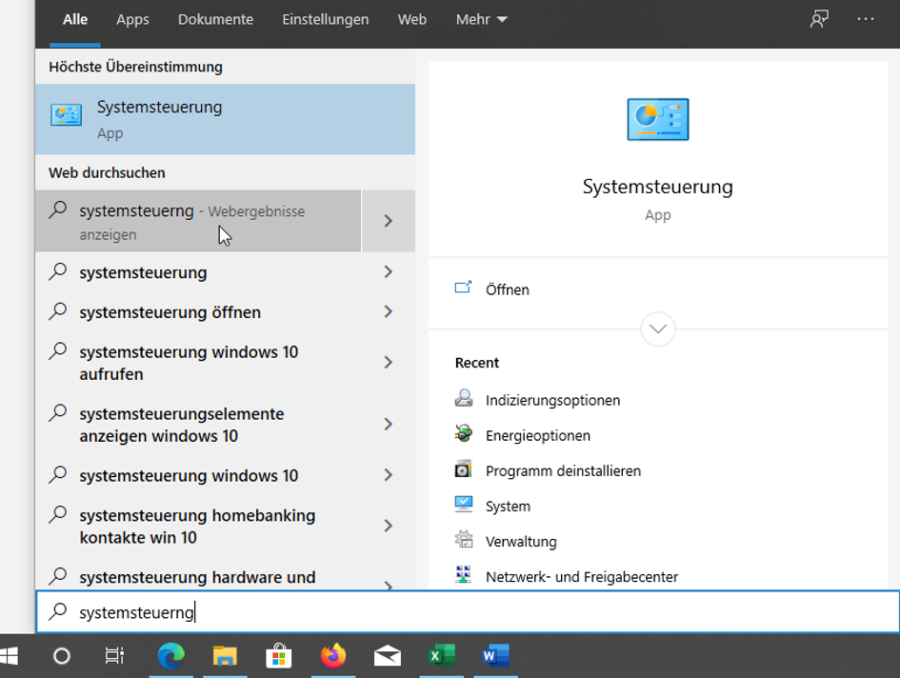Open the Mehr dropdown in the search header

coord(480,18)
